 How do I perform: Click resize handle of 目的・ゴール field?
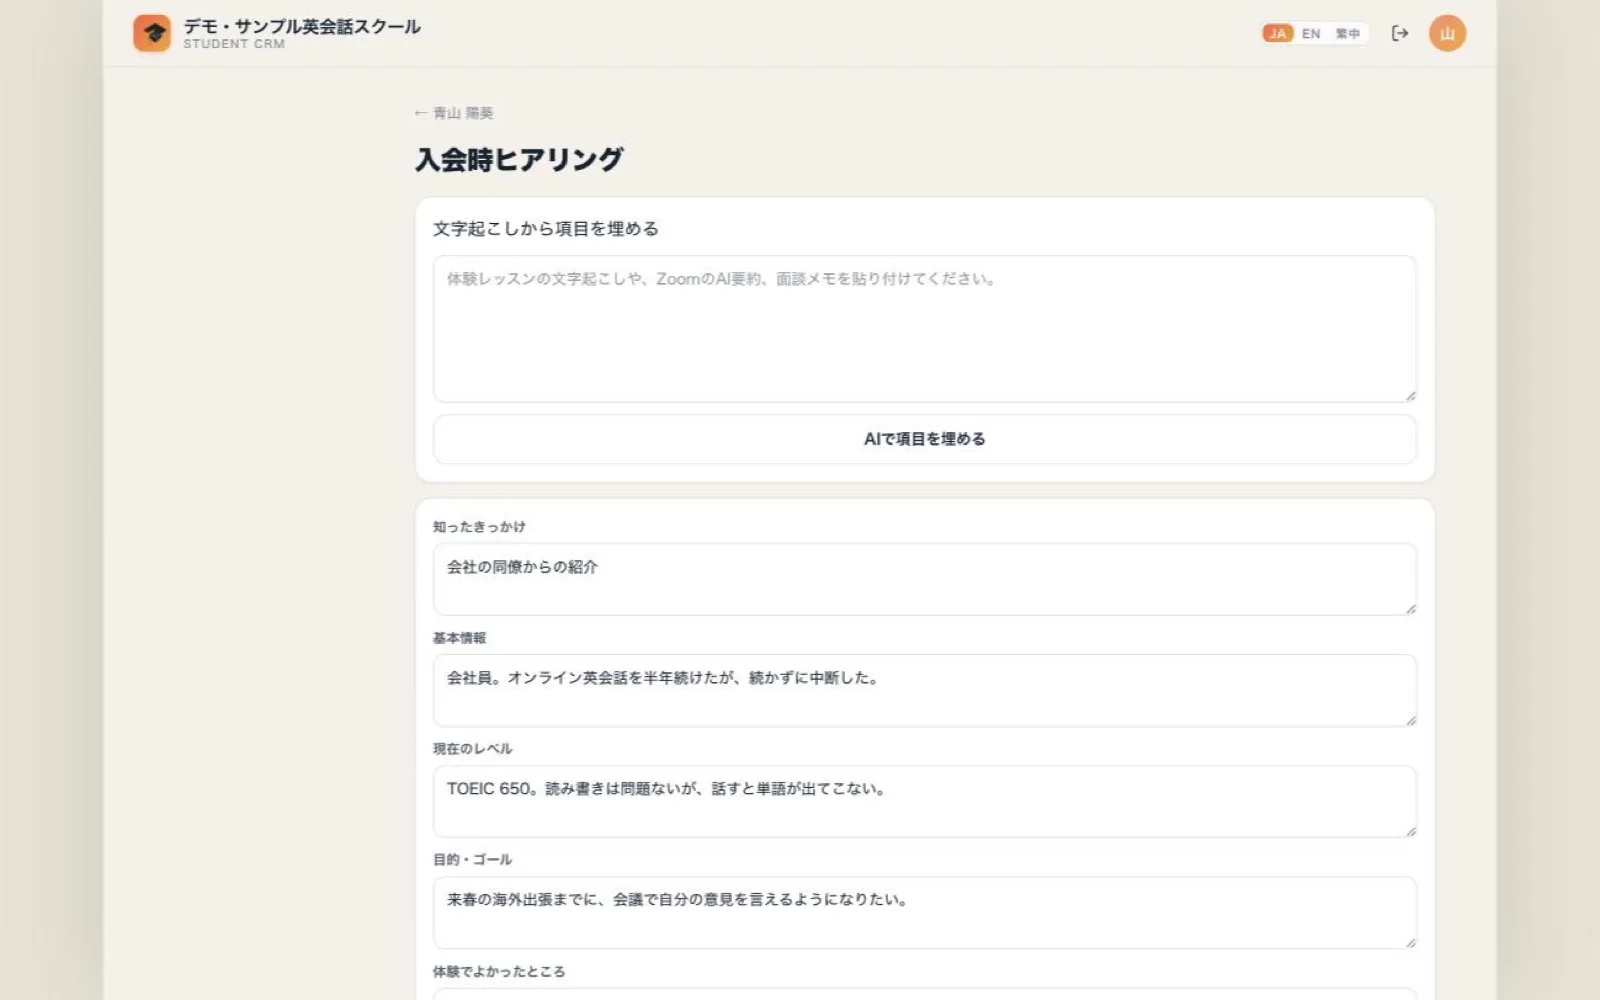point(1410,942)
